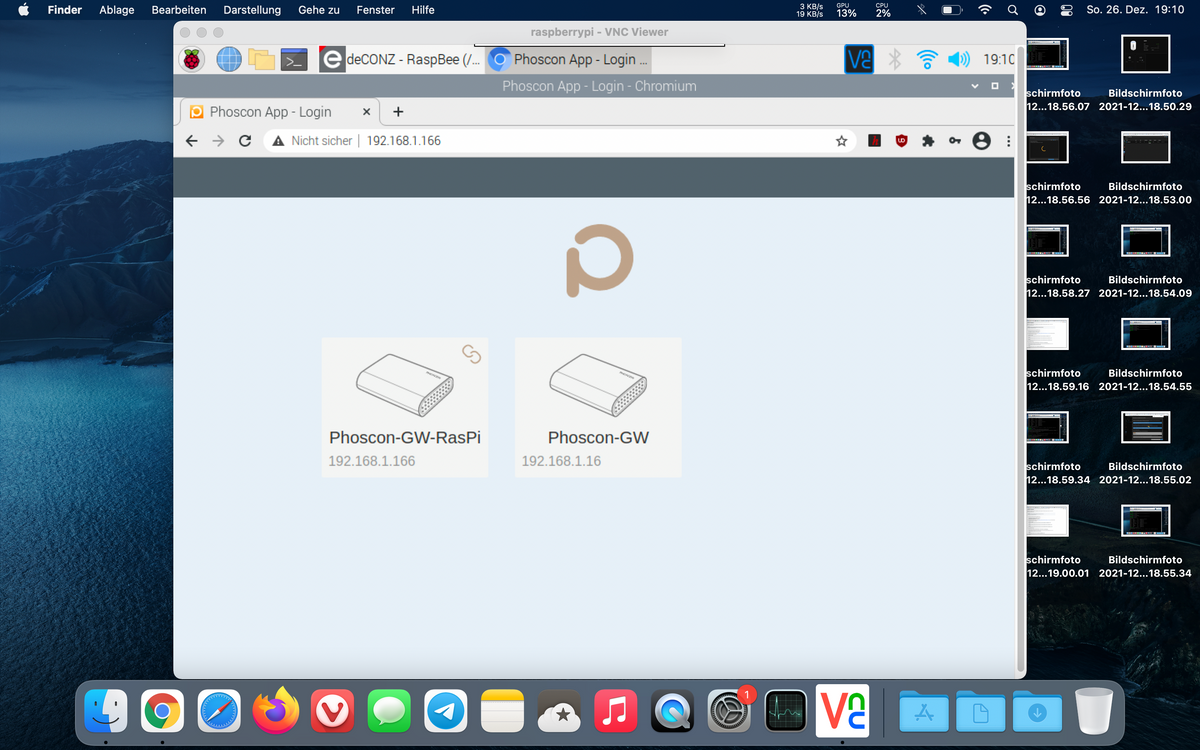Open a new Chromium tab
This screenshot has height=750, width=1200.
point(398,112)
